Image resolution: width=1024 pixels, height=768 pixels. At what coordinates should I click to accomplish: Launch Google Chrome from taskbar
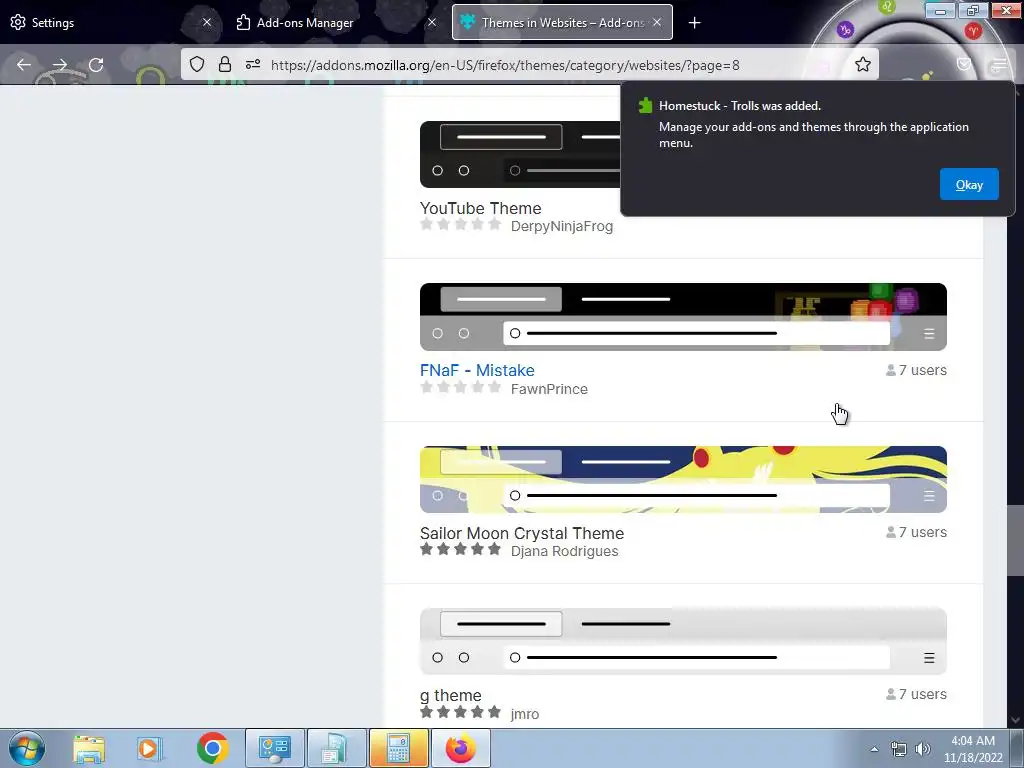(212, 748)
